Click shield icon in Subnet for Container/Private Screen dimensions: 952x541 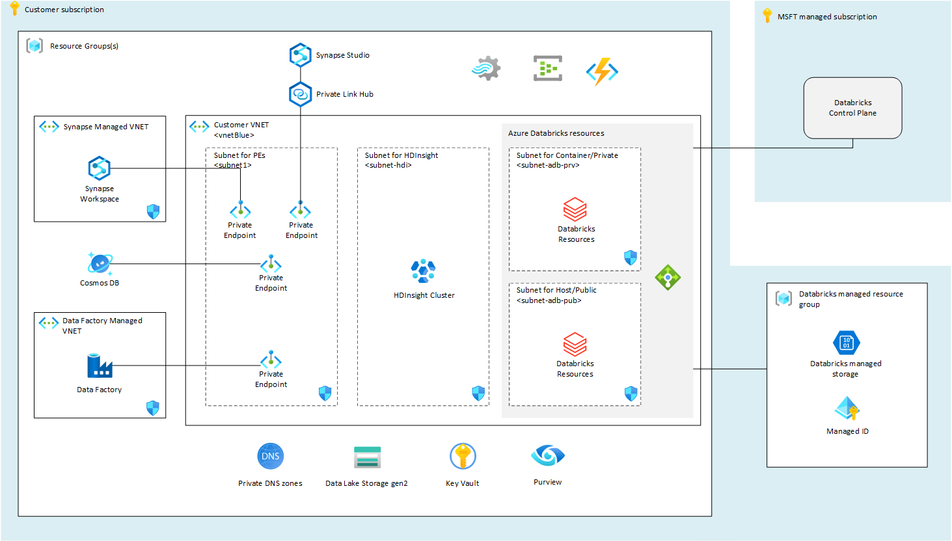click(631, 258)
